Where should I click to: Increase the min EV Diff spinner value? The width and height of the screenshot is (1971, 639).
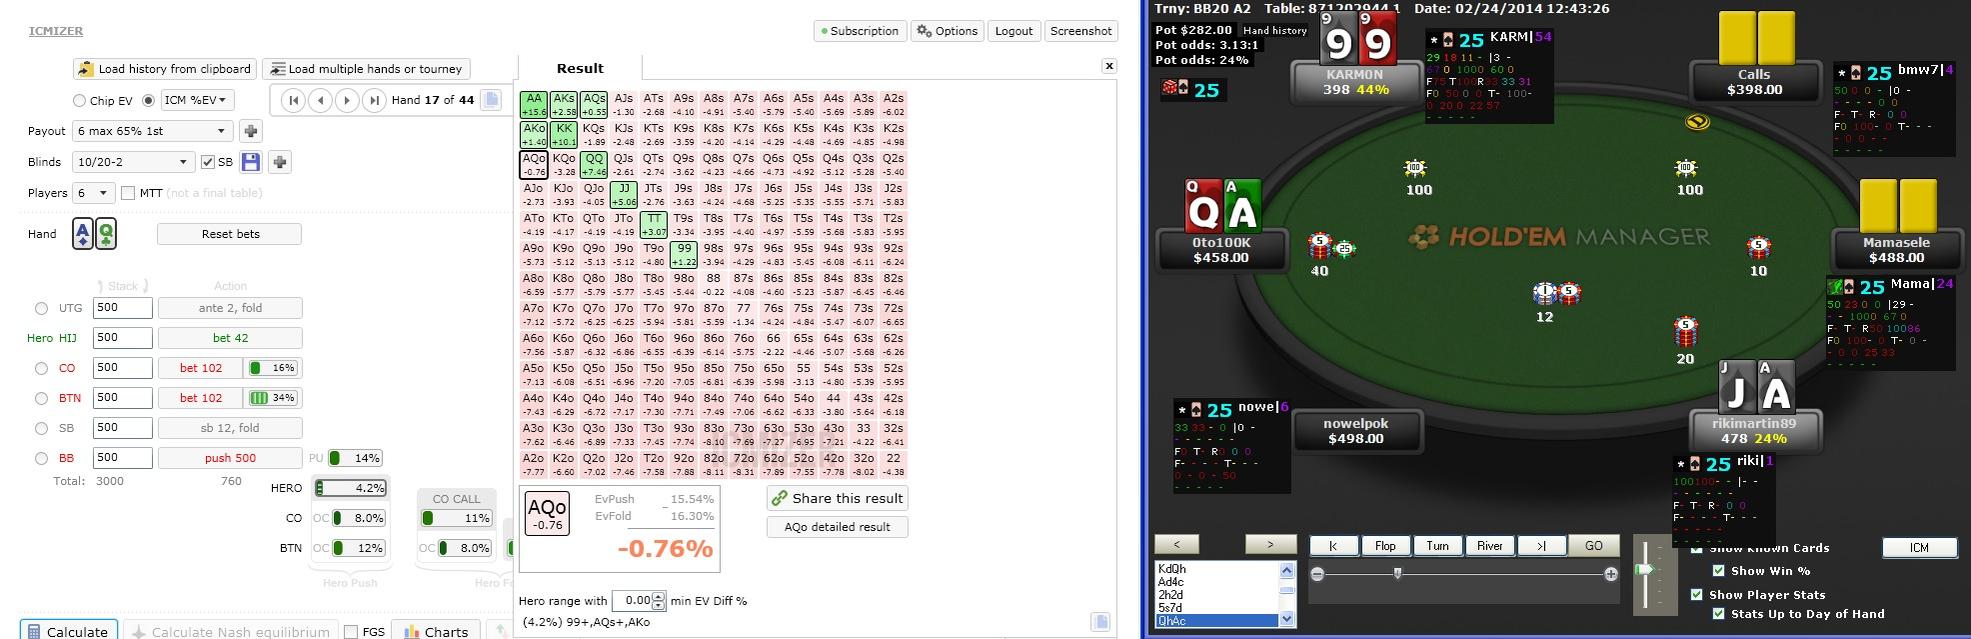pyautogui.click(x=658, y=597)
